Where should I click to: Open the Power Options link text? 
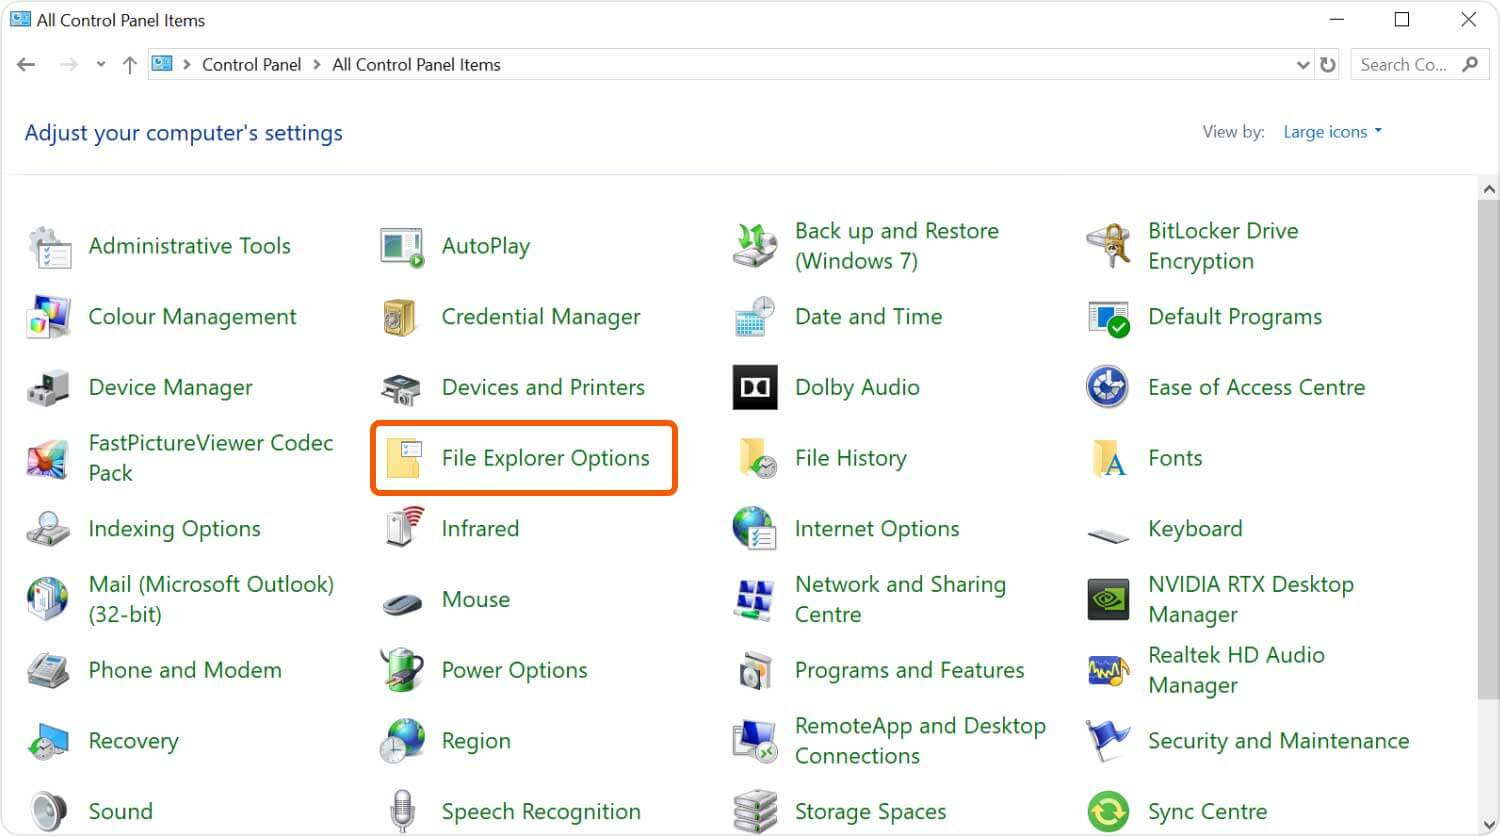(514, 671)
